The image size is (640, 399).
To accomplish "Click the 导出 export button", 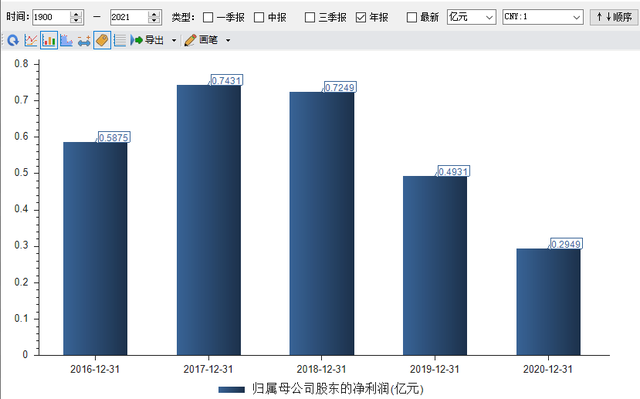I will (147, 40).
